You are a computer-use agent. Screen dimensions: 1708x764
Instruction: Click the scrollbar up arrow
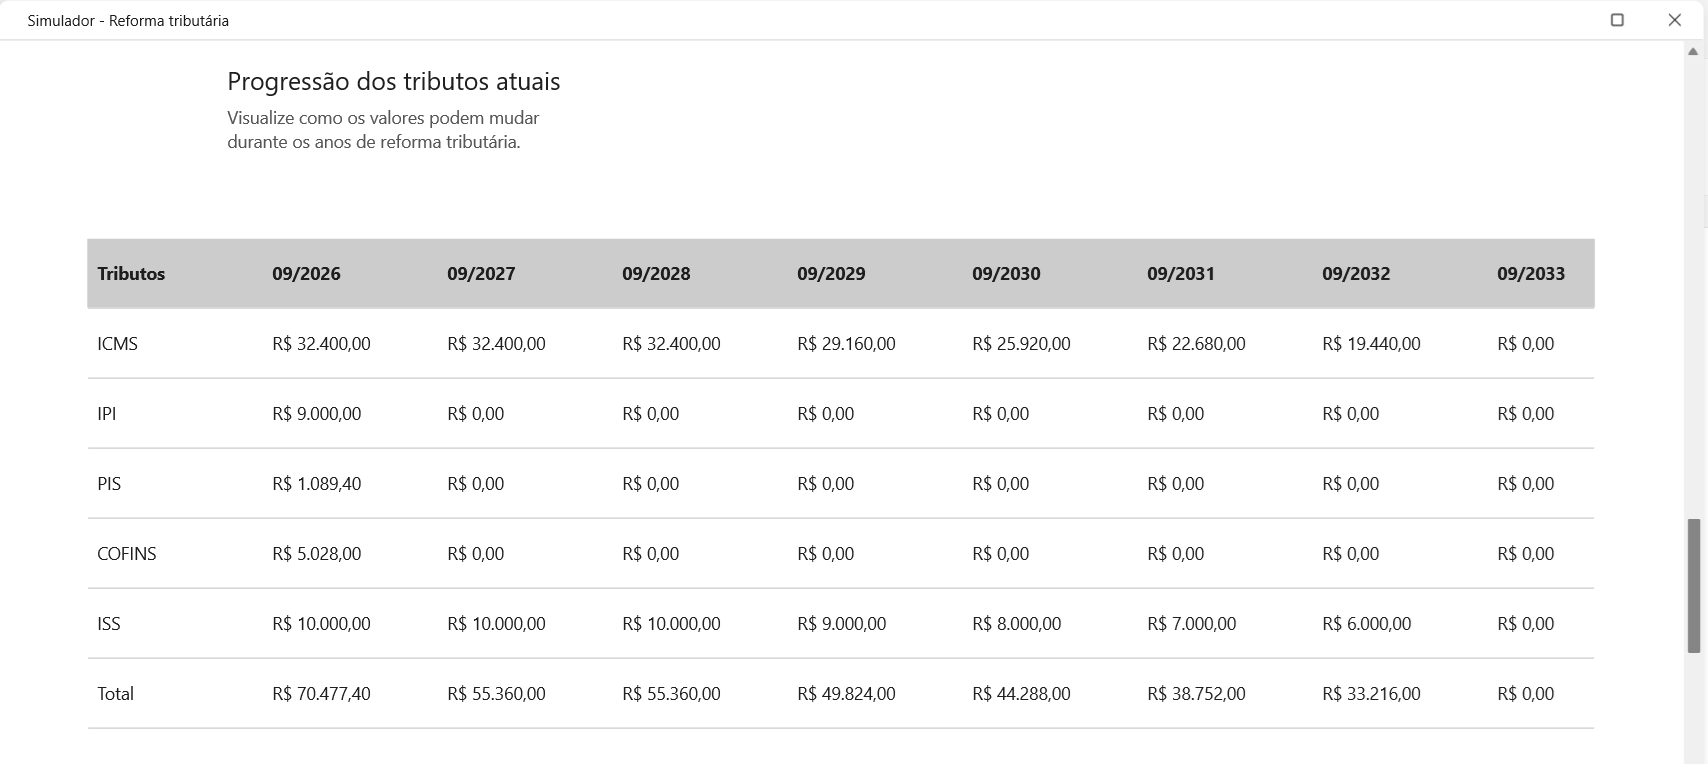click(x=1694, y=51)
